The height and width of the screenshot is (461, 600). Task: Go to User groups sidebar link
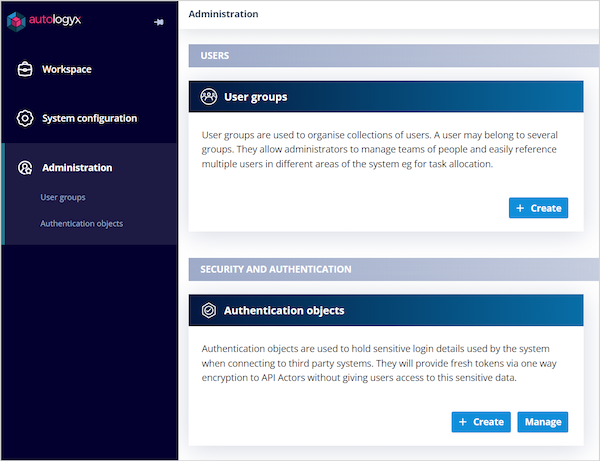coord(63,197)
